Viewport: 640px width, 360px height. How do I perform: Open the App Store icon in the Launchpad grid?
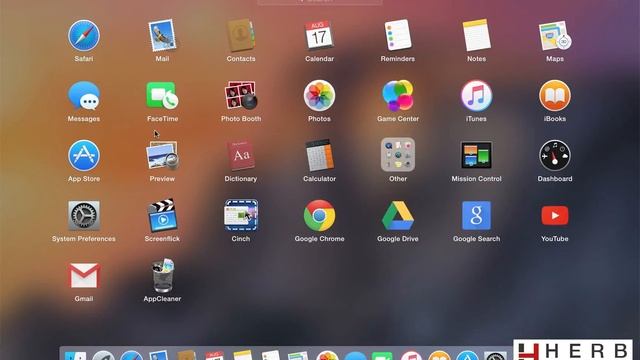[x=84, y=156]
